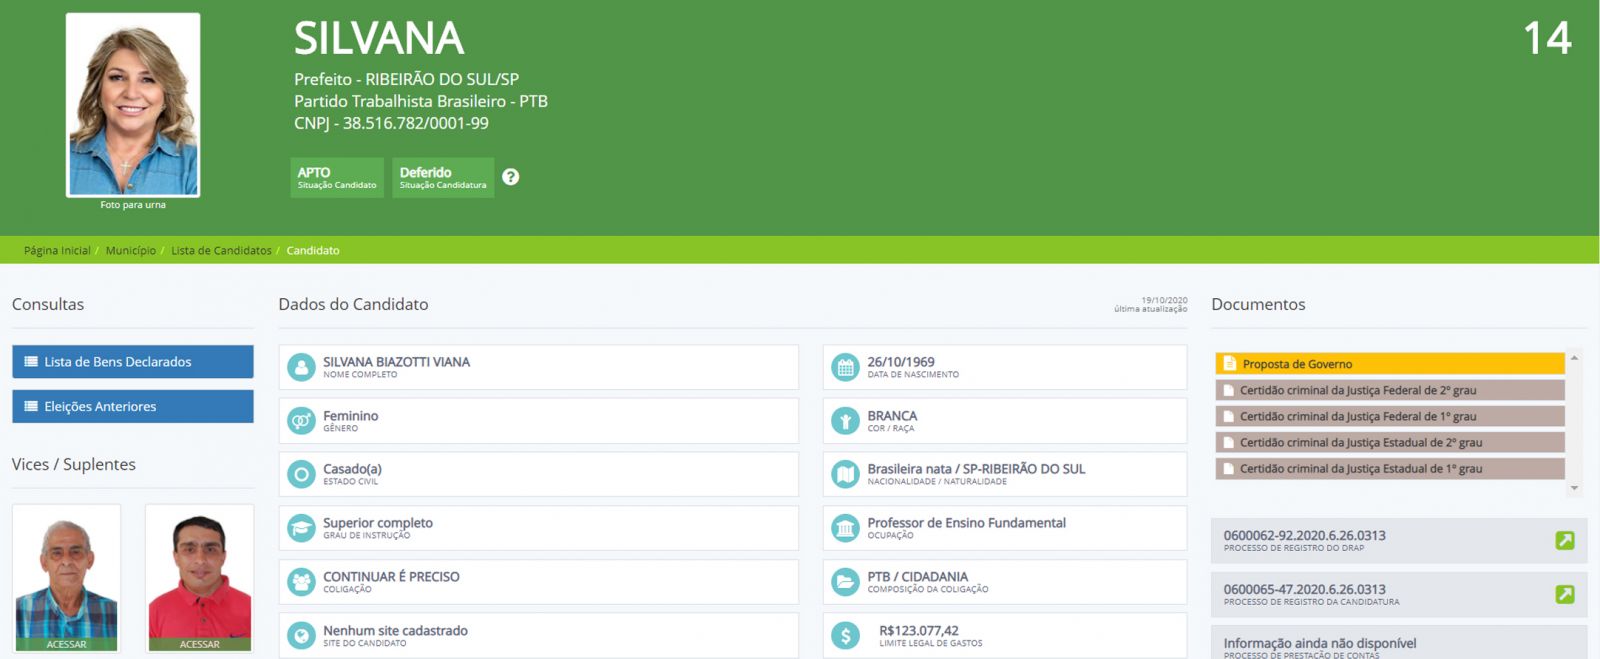Click the coalition folder icon
Viewport: 1600px width, 659px height.
tap(846, 582)
